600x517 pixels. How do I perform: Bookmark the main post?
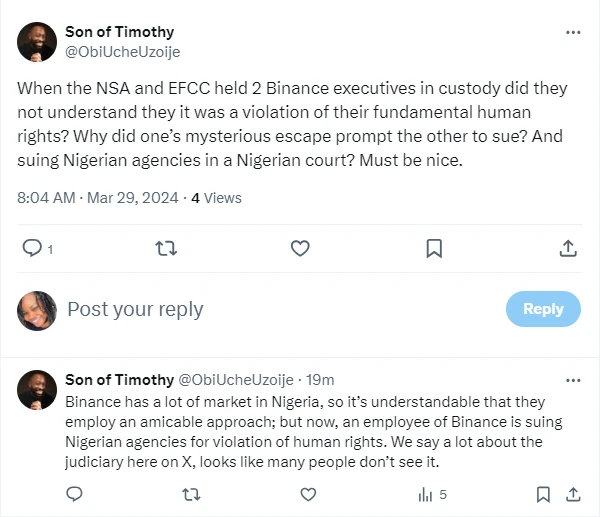pyautogui.click(x=434, y=248)
